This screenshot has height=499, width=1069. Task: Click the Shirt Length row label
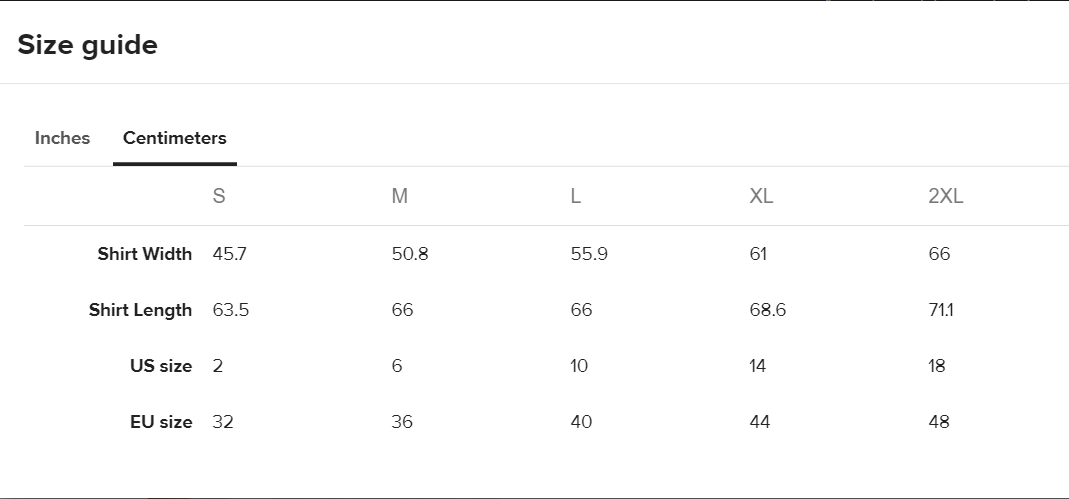140,309
